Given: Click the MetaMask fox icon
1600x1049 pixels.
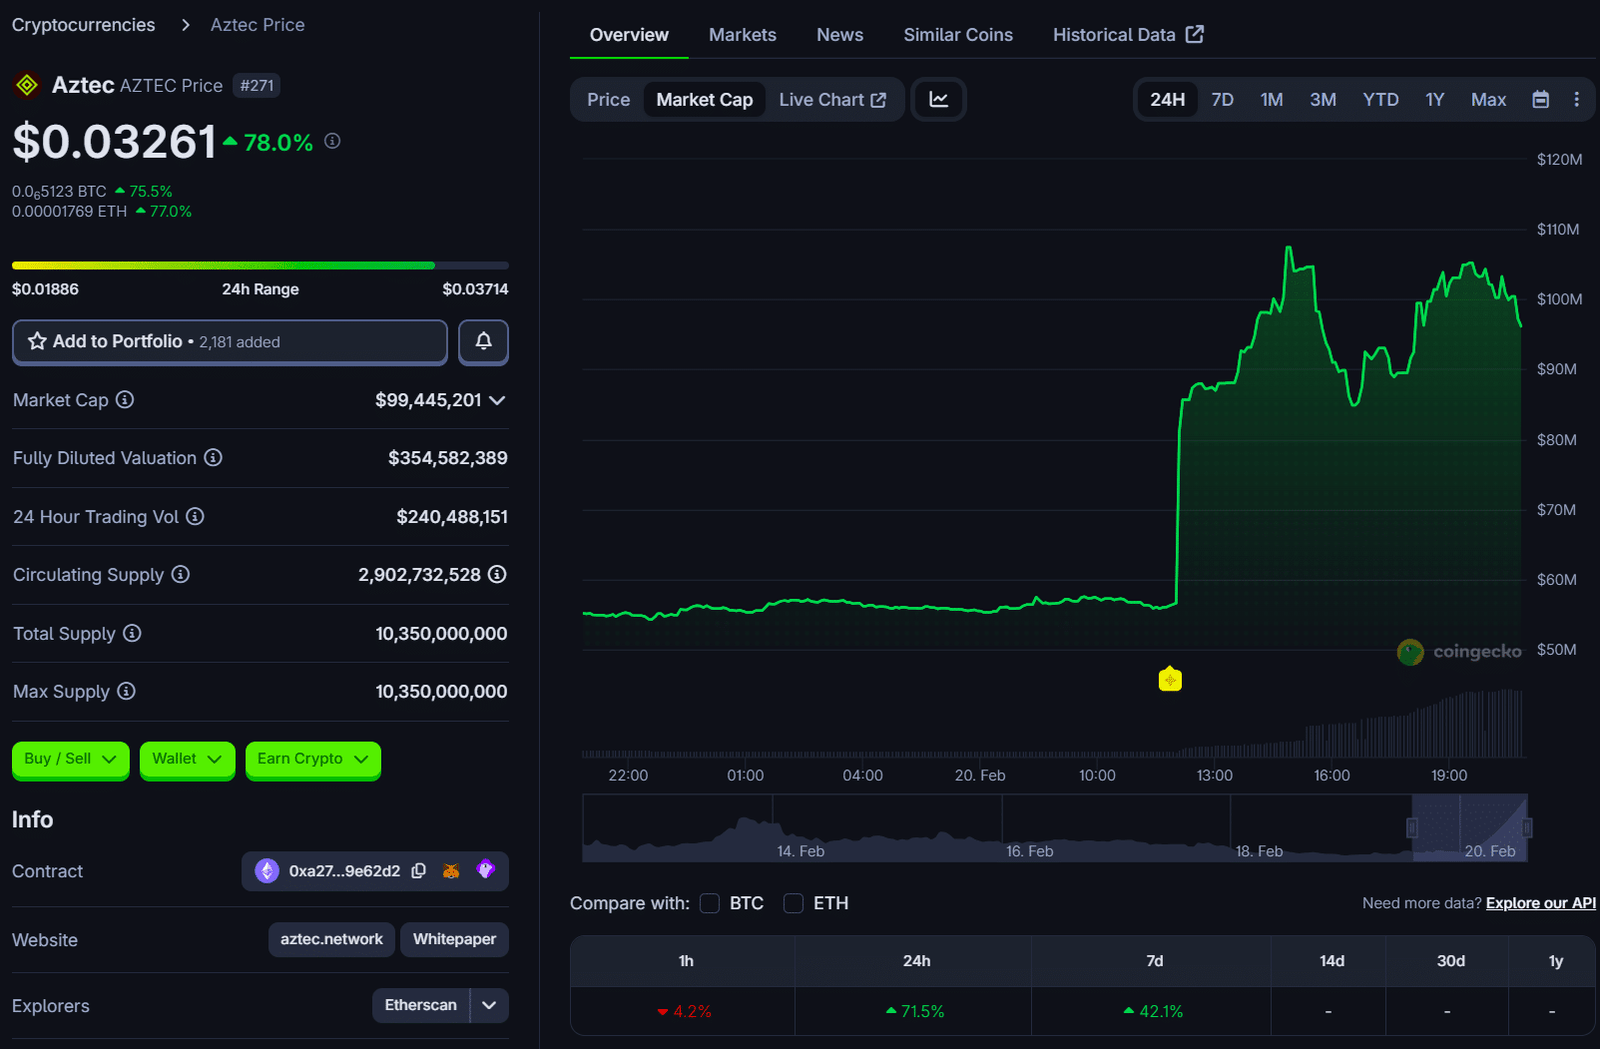Looking at the screenshot, I should click(452, 871).
